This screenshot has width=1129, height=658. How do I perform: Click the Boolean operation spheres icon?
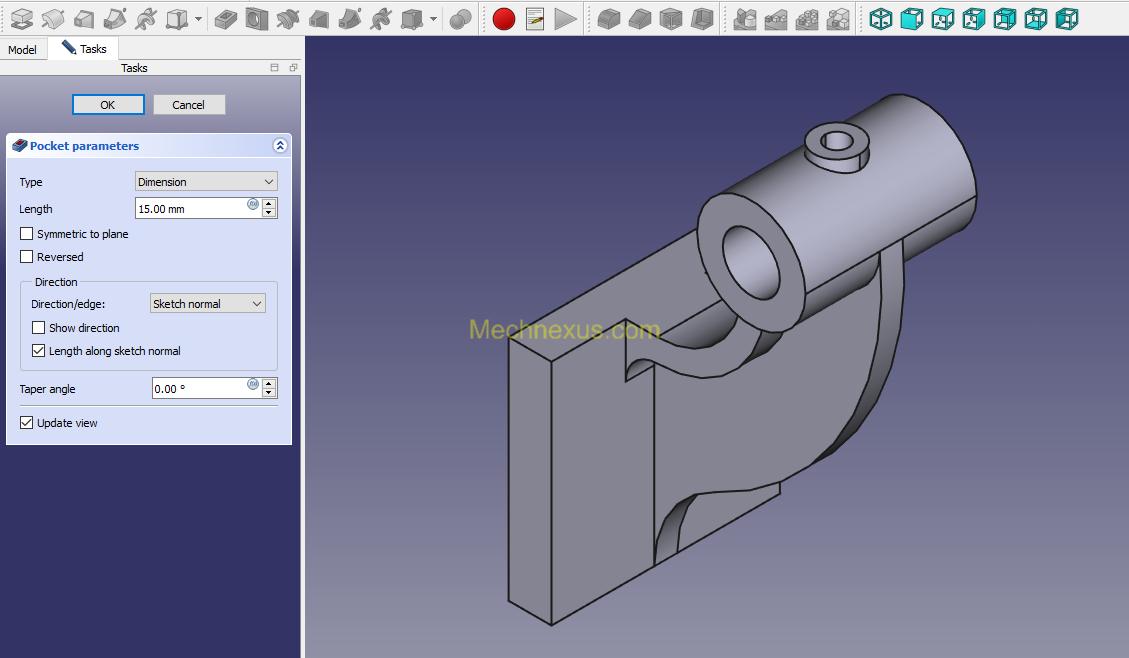[x=460, y=18]
